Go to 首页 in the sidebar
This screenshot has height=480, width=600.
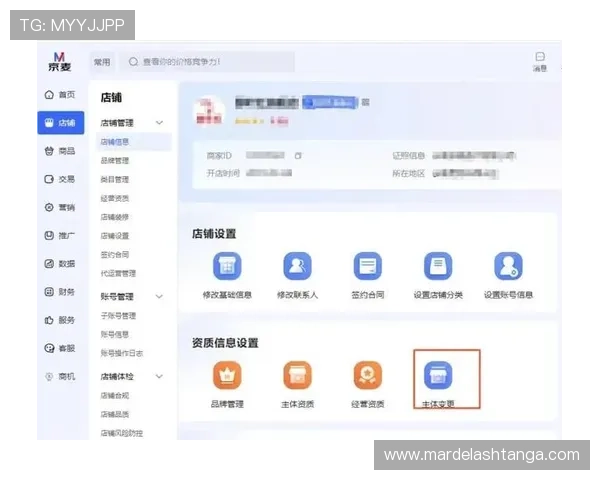coord(60,95)
